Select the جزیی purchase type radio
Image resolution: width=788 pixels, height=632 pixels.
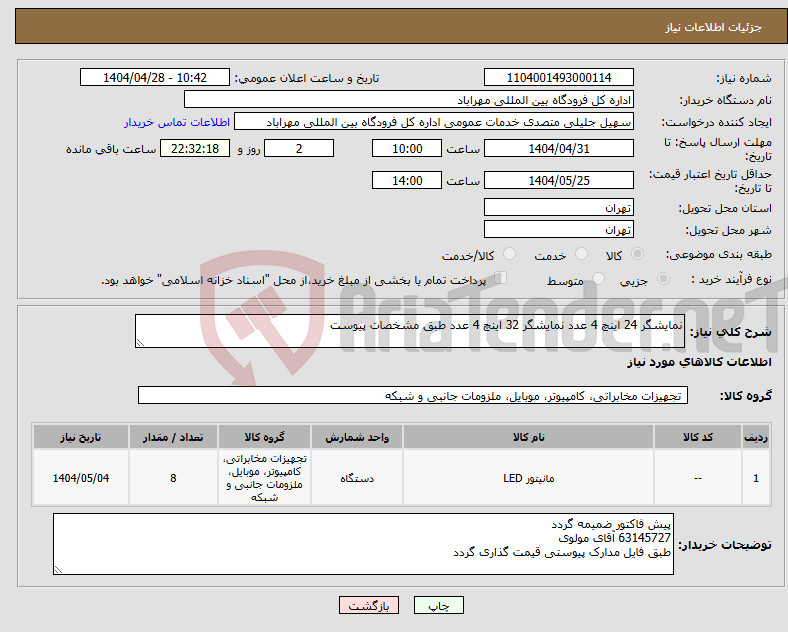coord(663,279)
